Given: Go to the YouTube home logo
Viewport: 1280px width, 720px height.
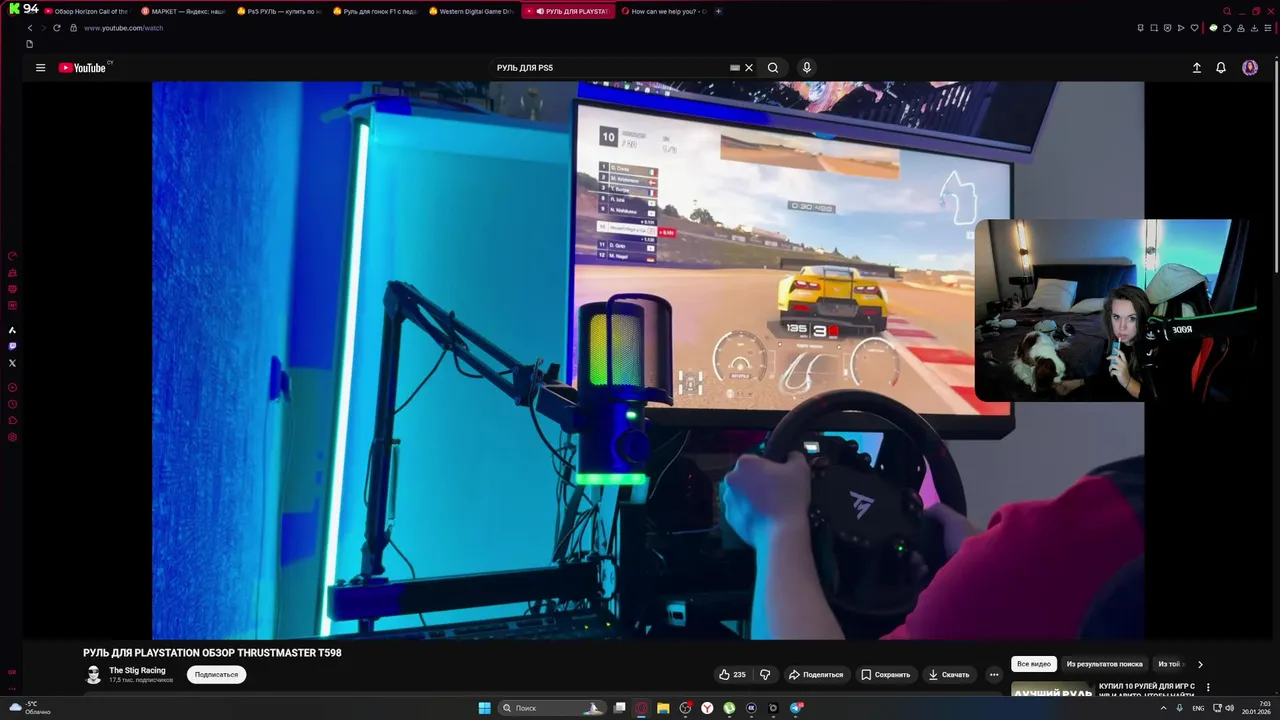Looking at the screenshot, I should [82, 68].
